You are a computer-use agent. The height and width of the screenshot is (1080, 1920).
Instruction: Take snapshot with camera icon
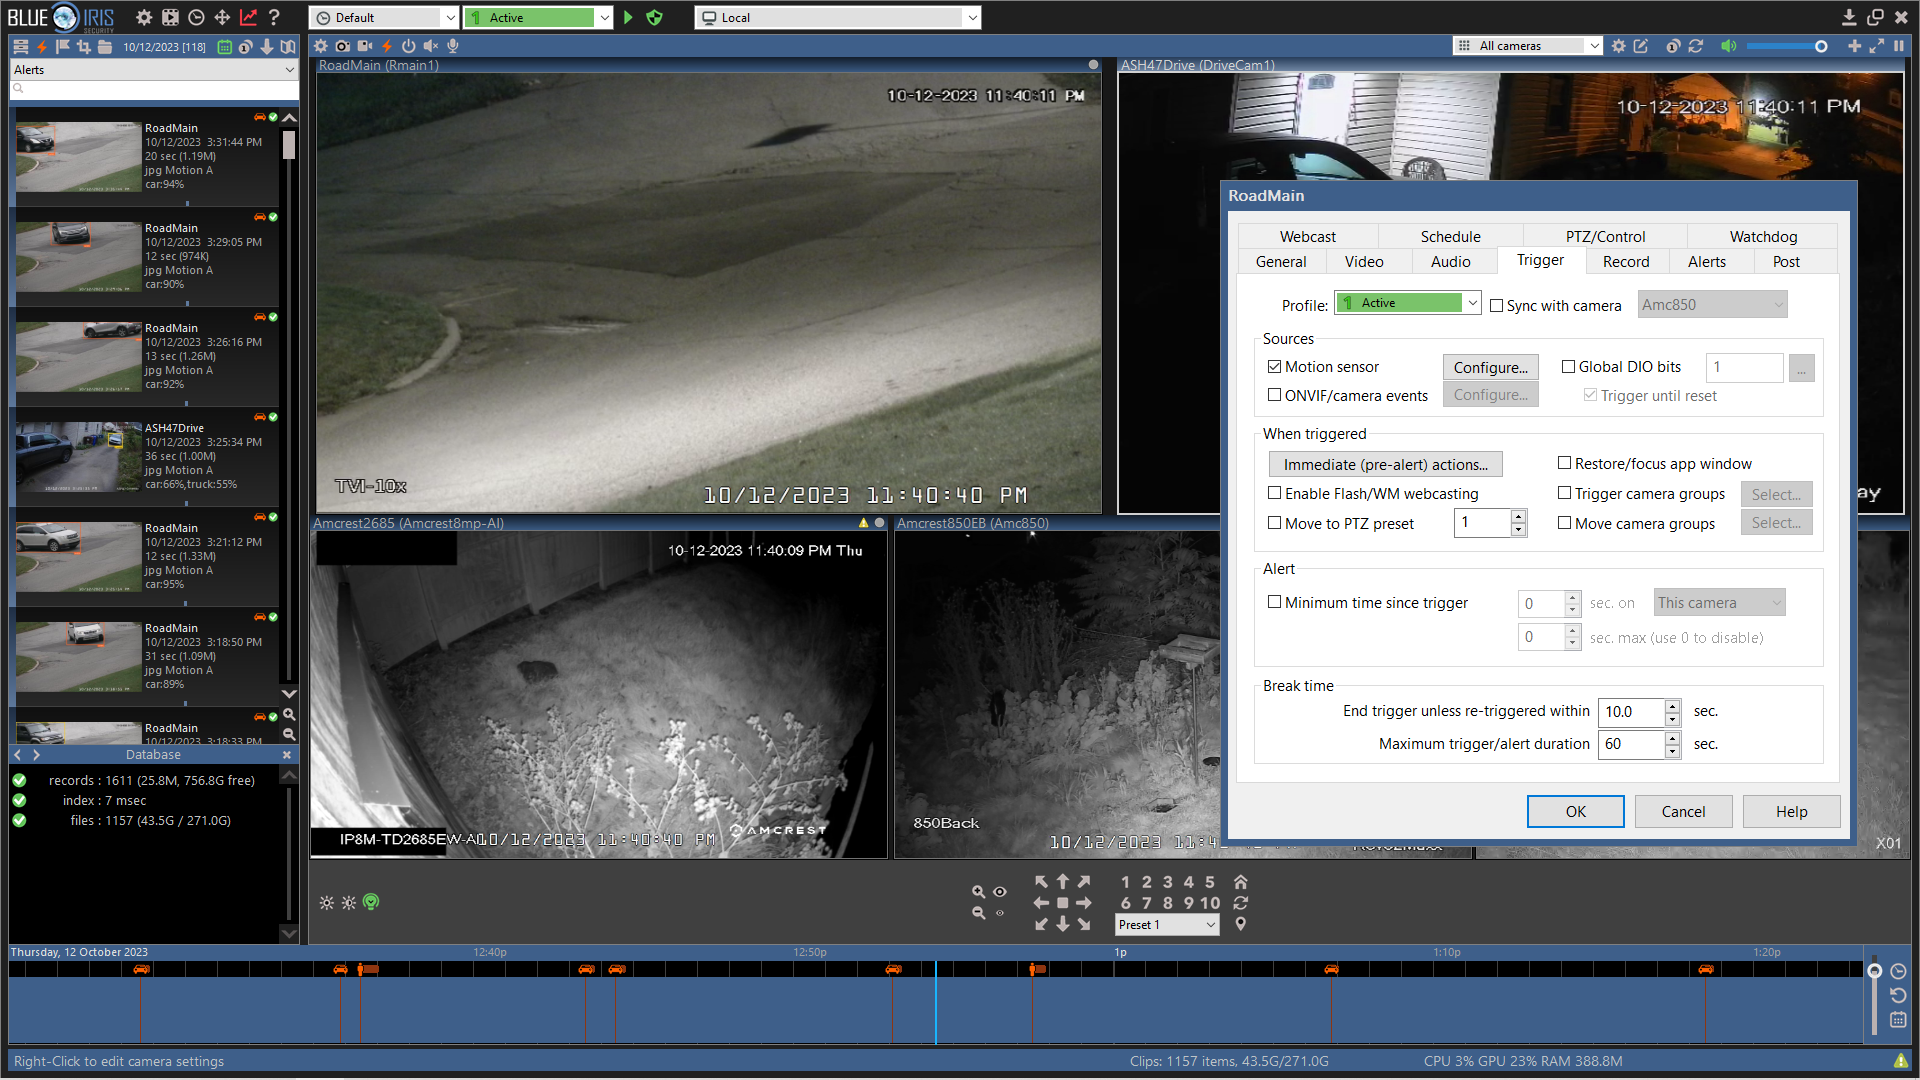[343, 46]
